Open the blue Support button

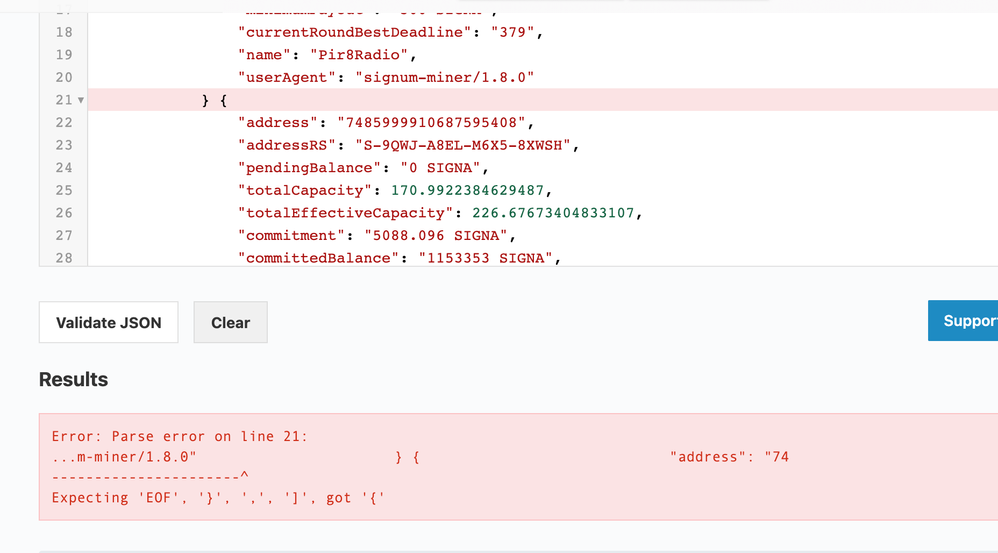[966, 321]
